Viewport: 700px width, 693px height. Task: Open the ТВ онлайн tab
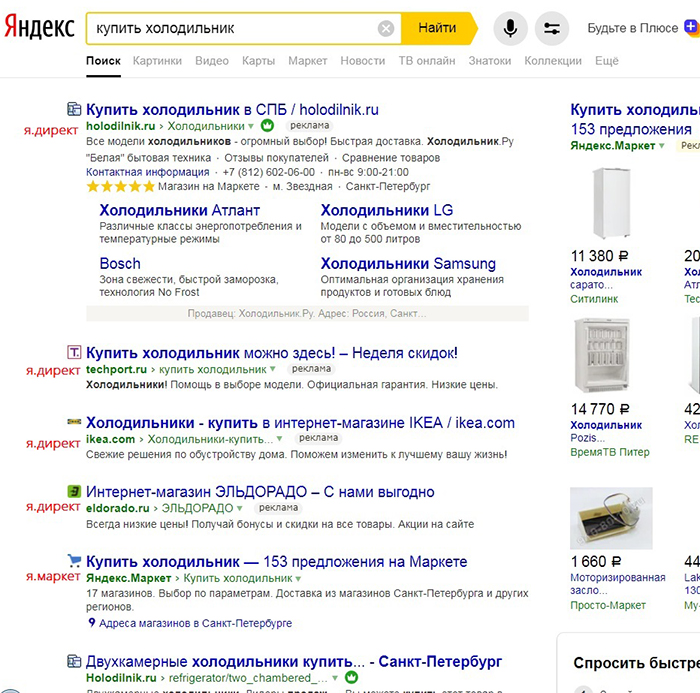(427, 61)
